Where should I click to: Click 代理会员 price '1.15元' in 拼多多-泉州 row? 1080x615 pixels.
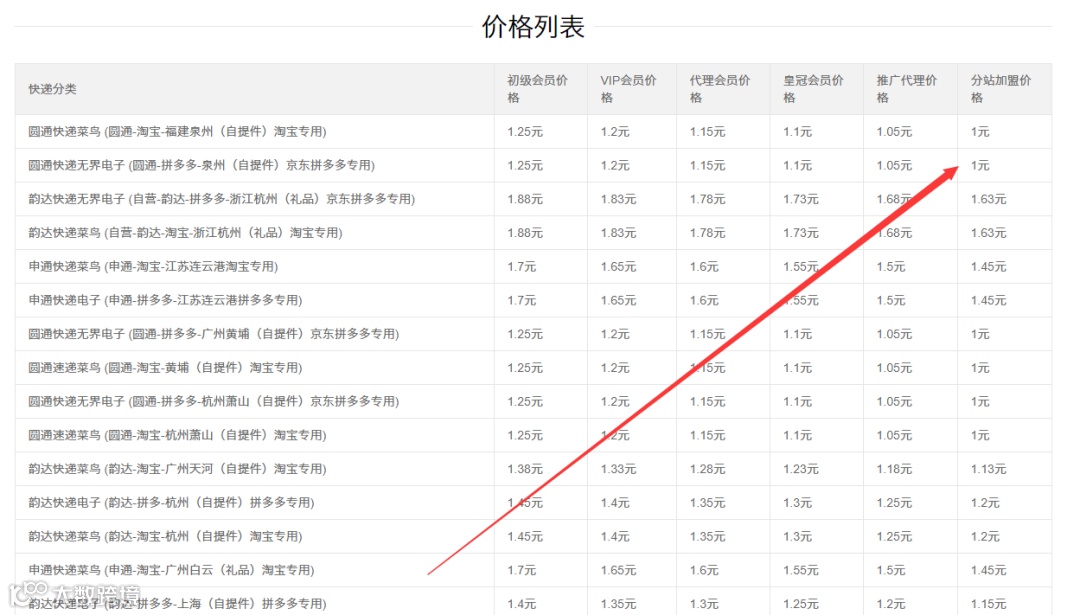coord(707,165)
